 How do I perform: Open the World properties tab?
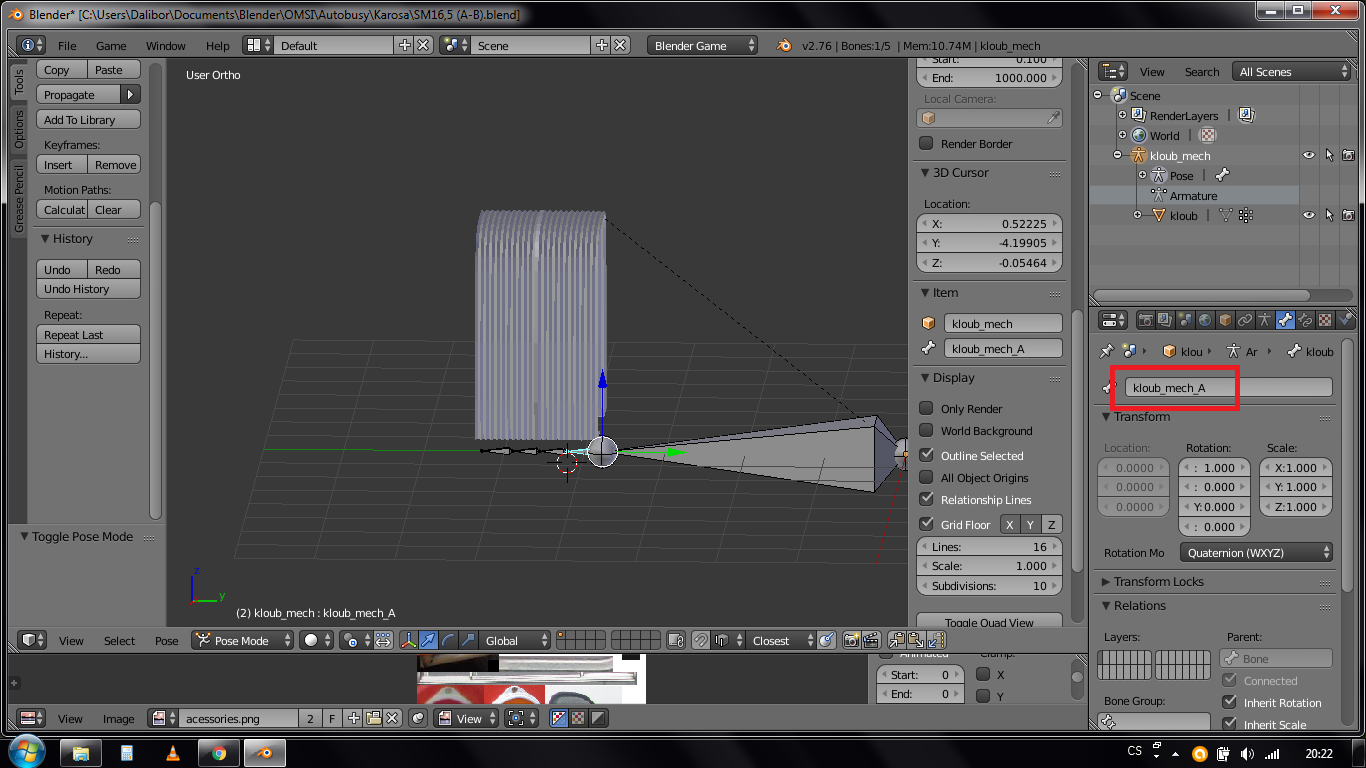1206,320
